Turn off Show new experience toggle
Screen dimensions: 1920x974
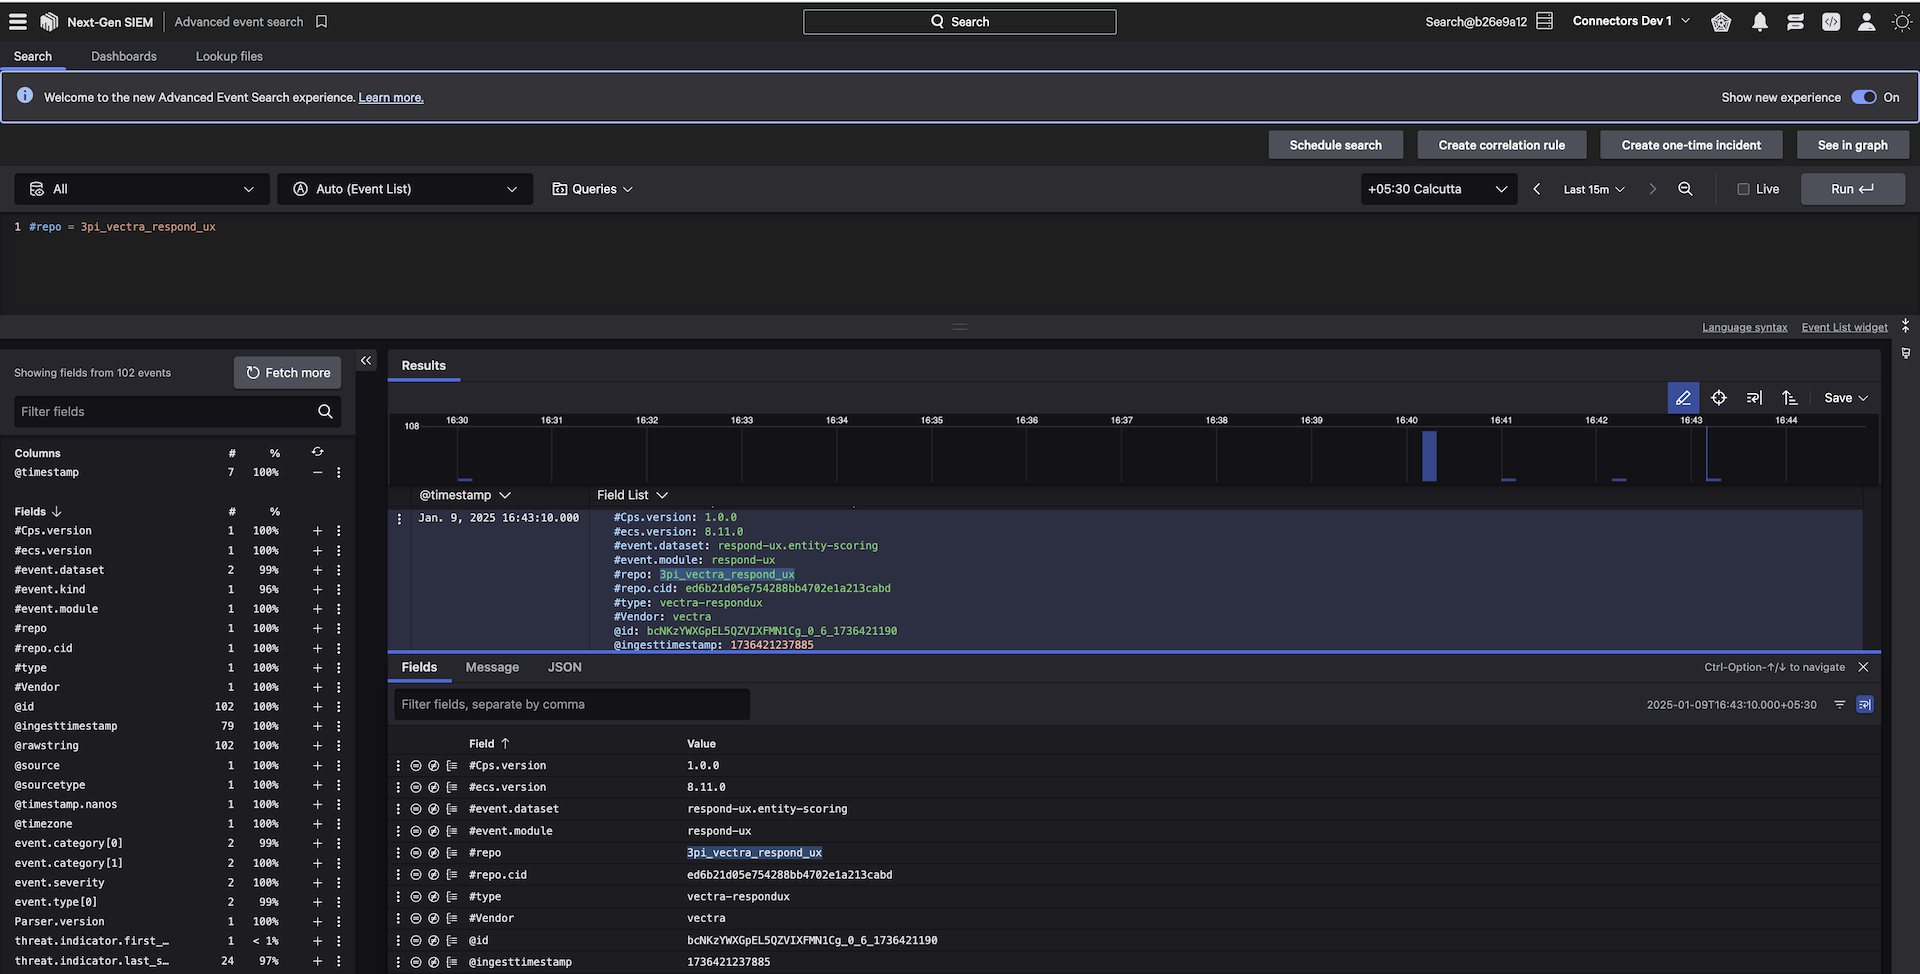coord(1863,97)
